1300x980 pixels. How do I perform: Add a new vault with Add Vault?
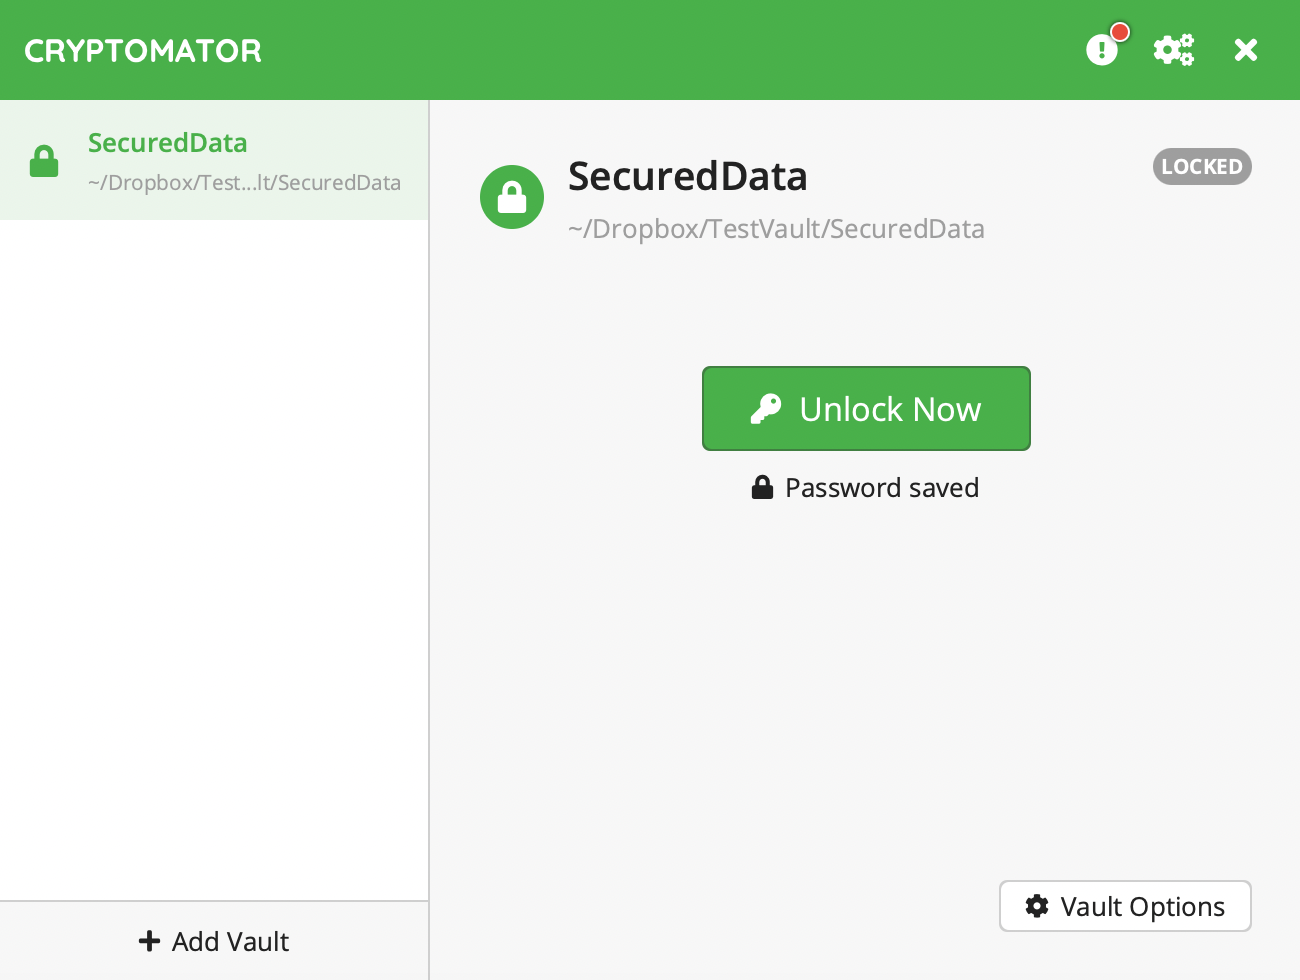click(x=214, y=941)
